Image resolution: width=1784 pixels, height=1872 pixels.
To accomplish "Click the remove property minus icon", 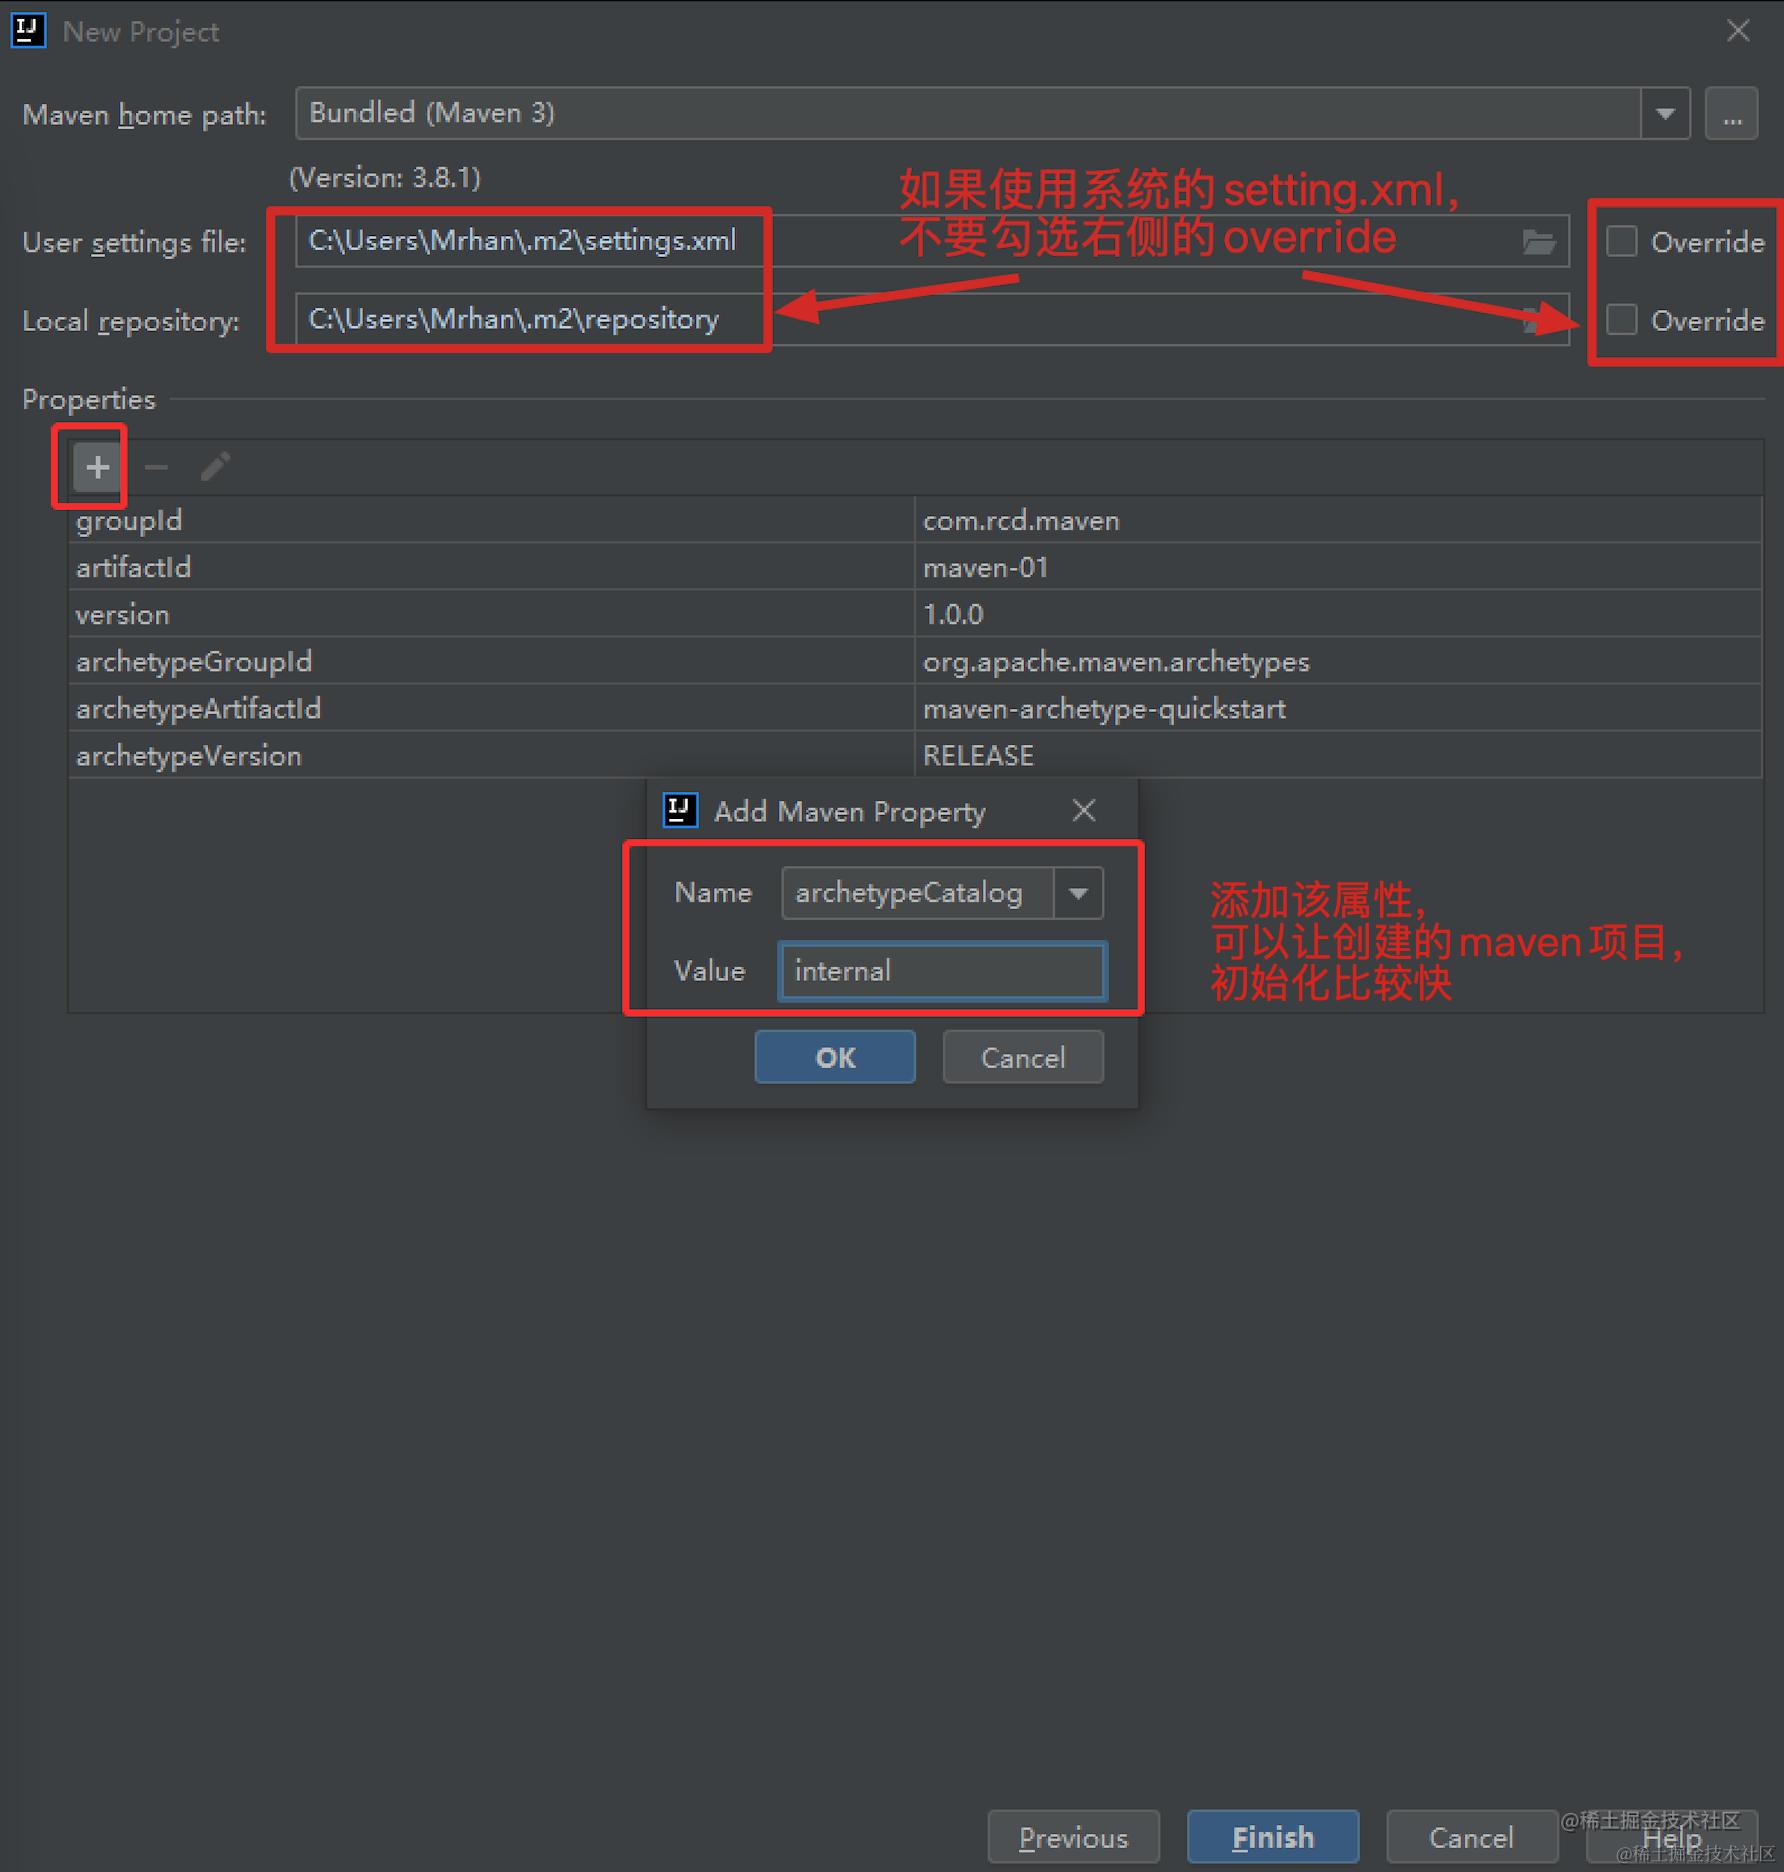I will coord(156,467).
